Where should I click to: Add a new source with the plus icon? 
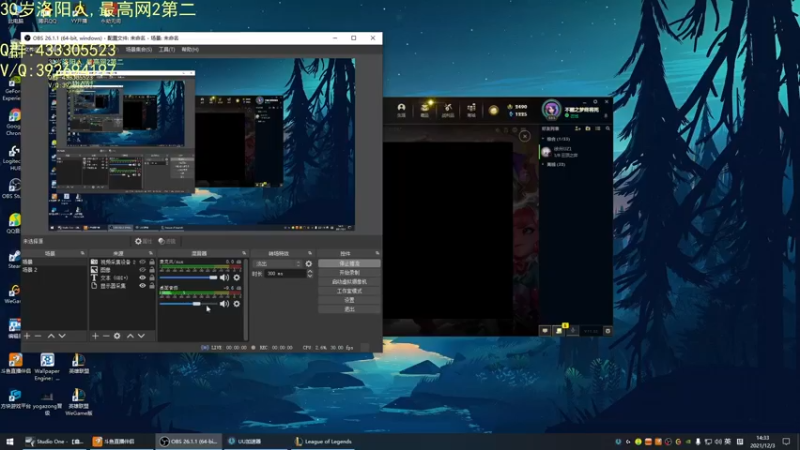click(x=95, y=336)
